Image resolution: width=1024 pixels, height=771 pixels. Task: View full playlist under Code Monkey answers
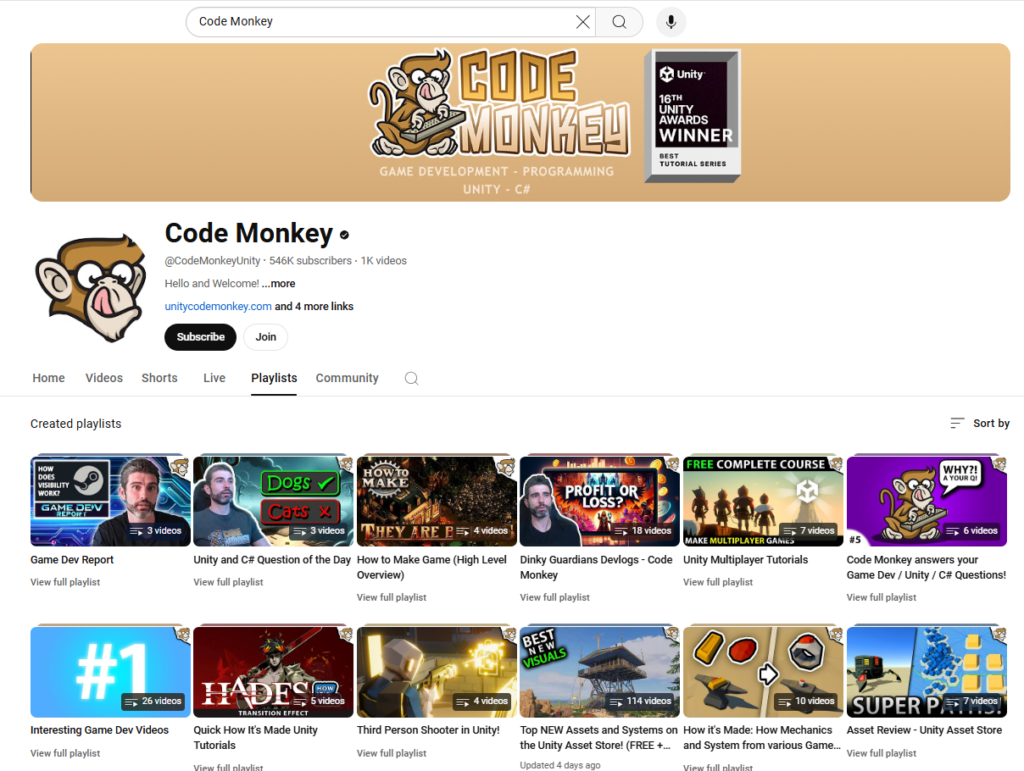(881, 597)
